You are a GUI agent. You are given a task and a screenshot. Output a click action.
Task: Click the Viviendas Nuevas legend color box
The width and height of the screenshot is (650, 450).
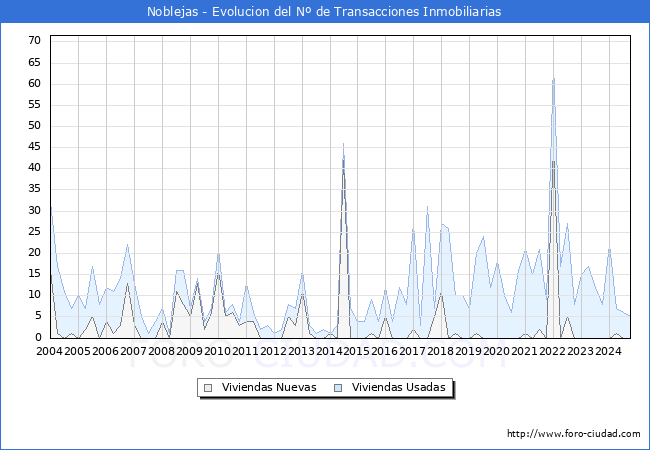pos(208,387)
